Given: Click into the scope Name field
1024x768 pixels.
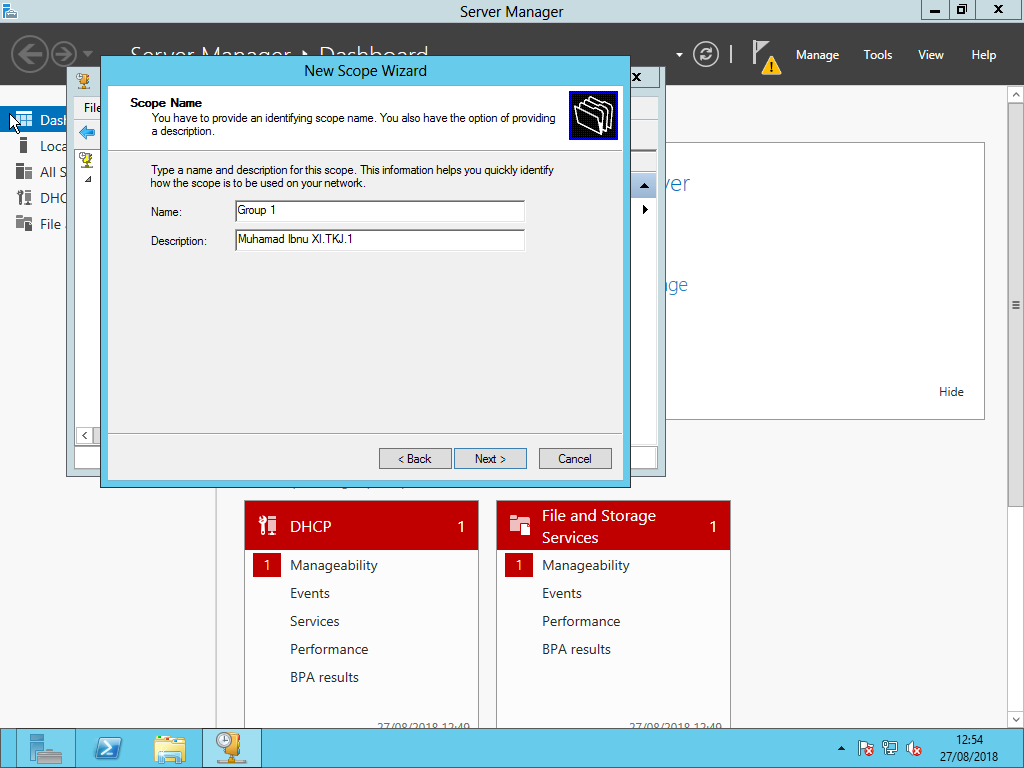Looking at the screenshot, I should tap(379, 211).
